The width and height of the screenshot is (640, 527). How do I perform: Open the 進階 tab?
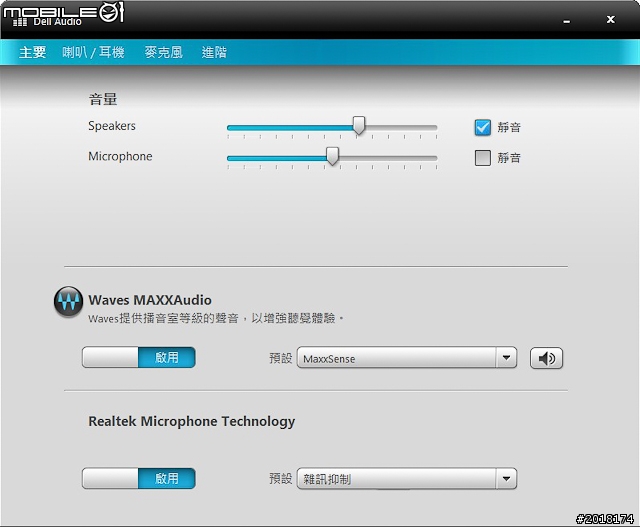tap(214, 52)
